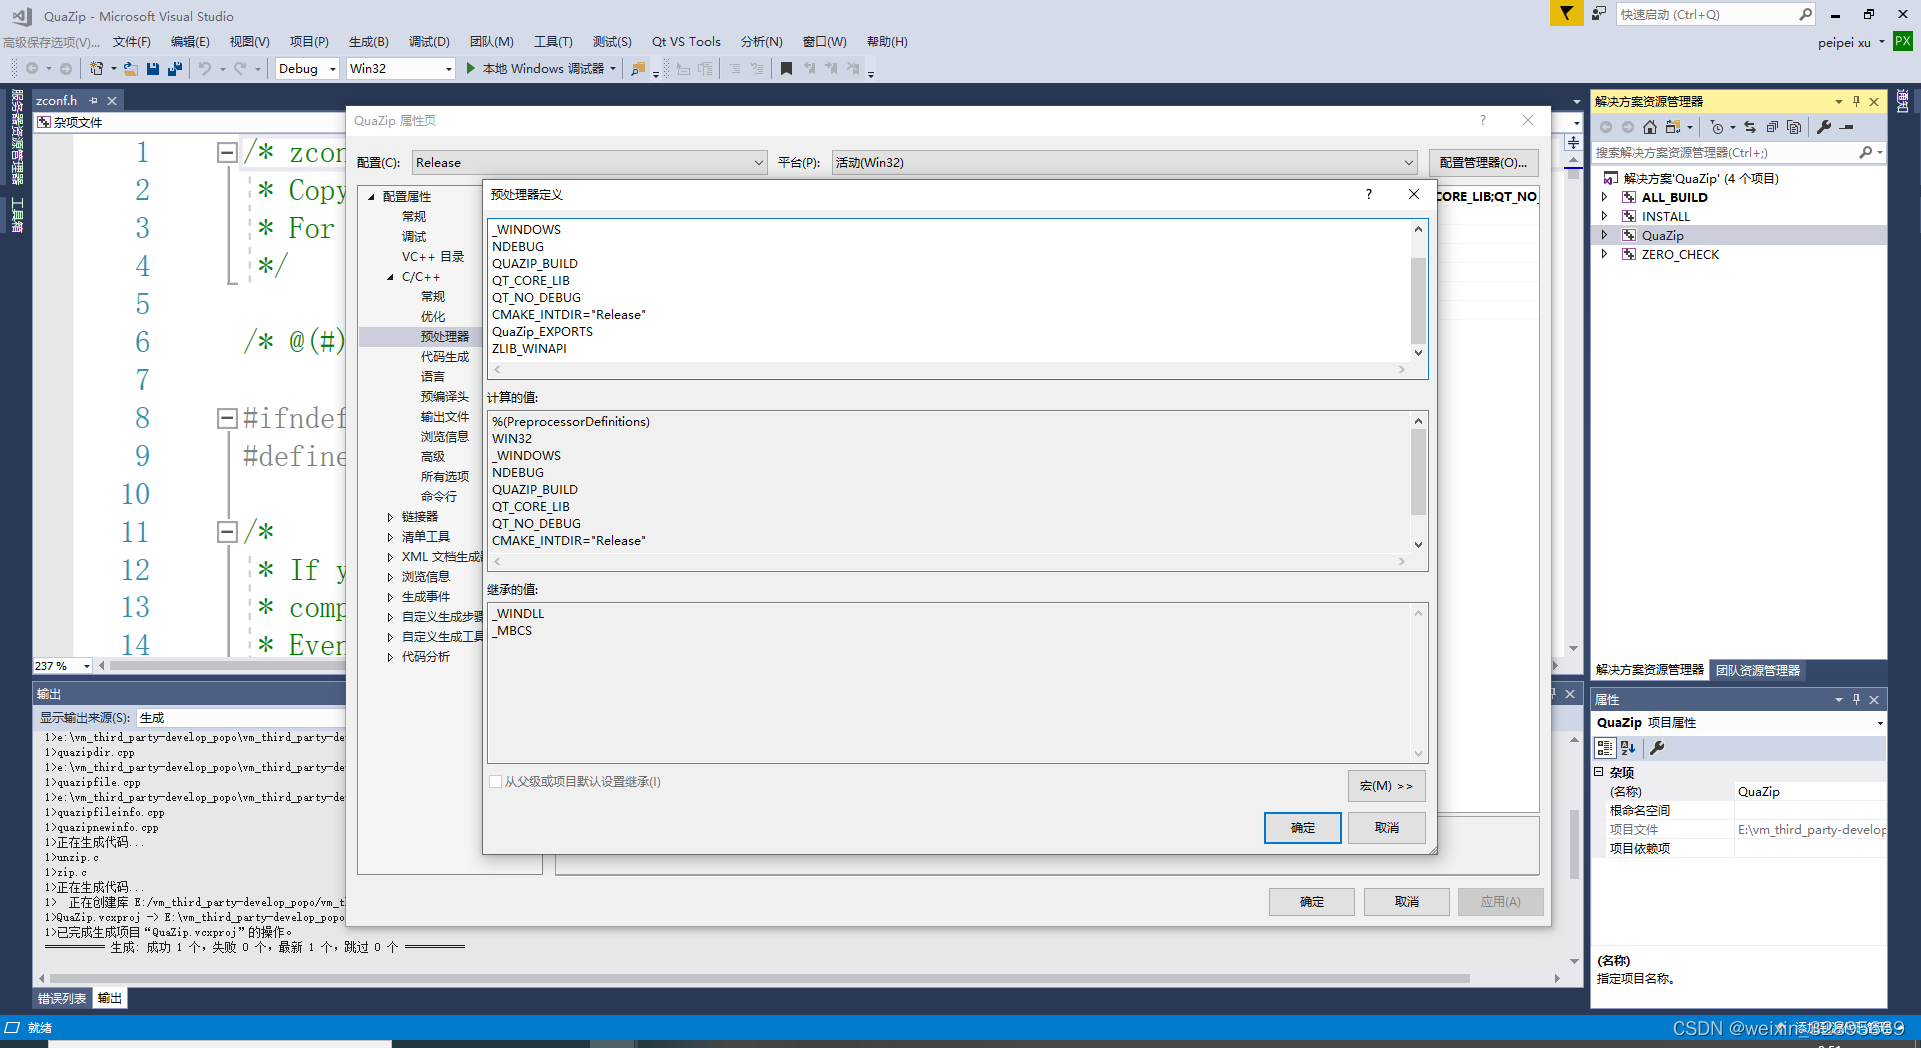Image resolution: width=1921 pixels, height=1048 pixels.
Task: Collapse the code block at line 8
Action: 227,418
